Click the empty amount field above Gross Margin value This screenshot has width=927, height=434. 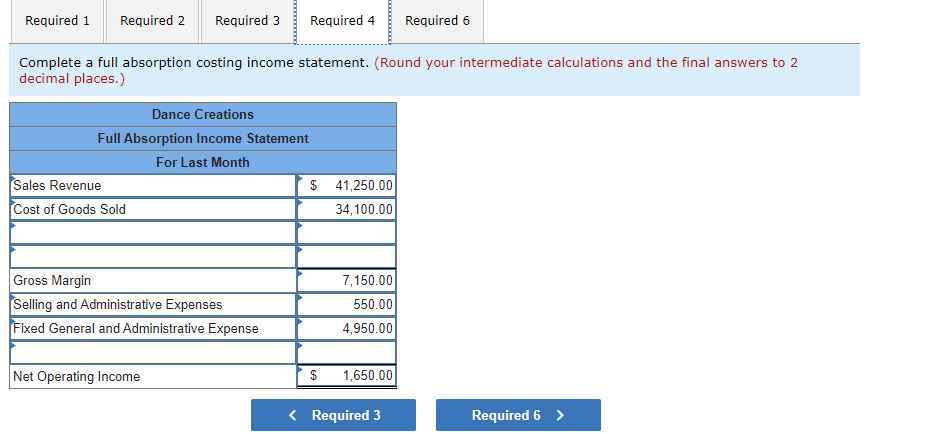pyautogui.click(x=346, y=257)
